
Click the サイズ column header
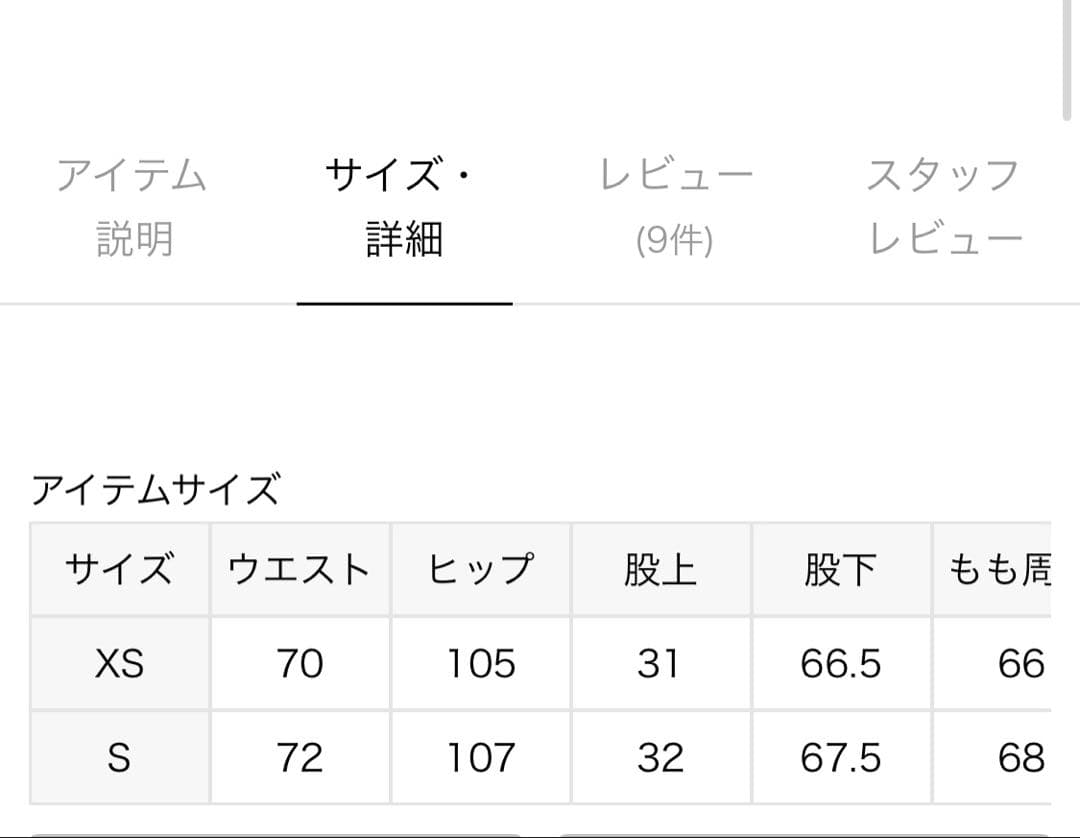point(119,570)
